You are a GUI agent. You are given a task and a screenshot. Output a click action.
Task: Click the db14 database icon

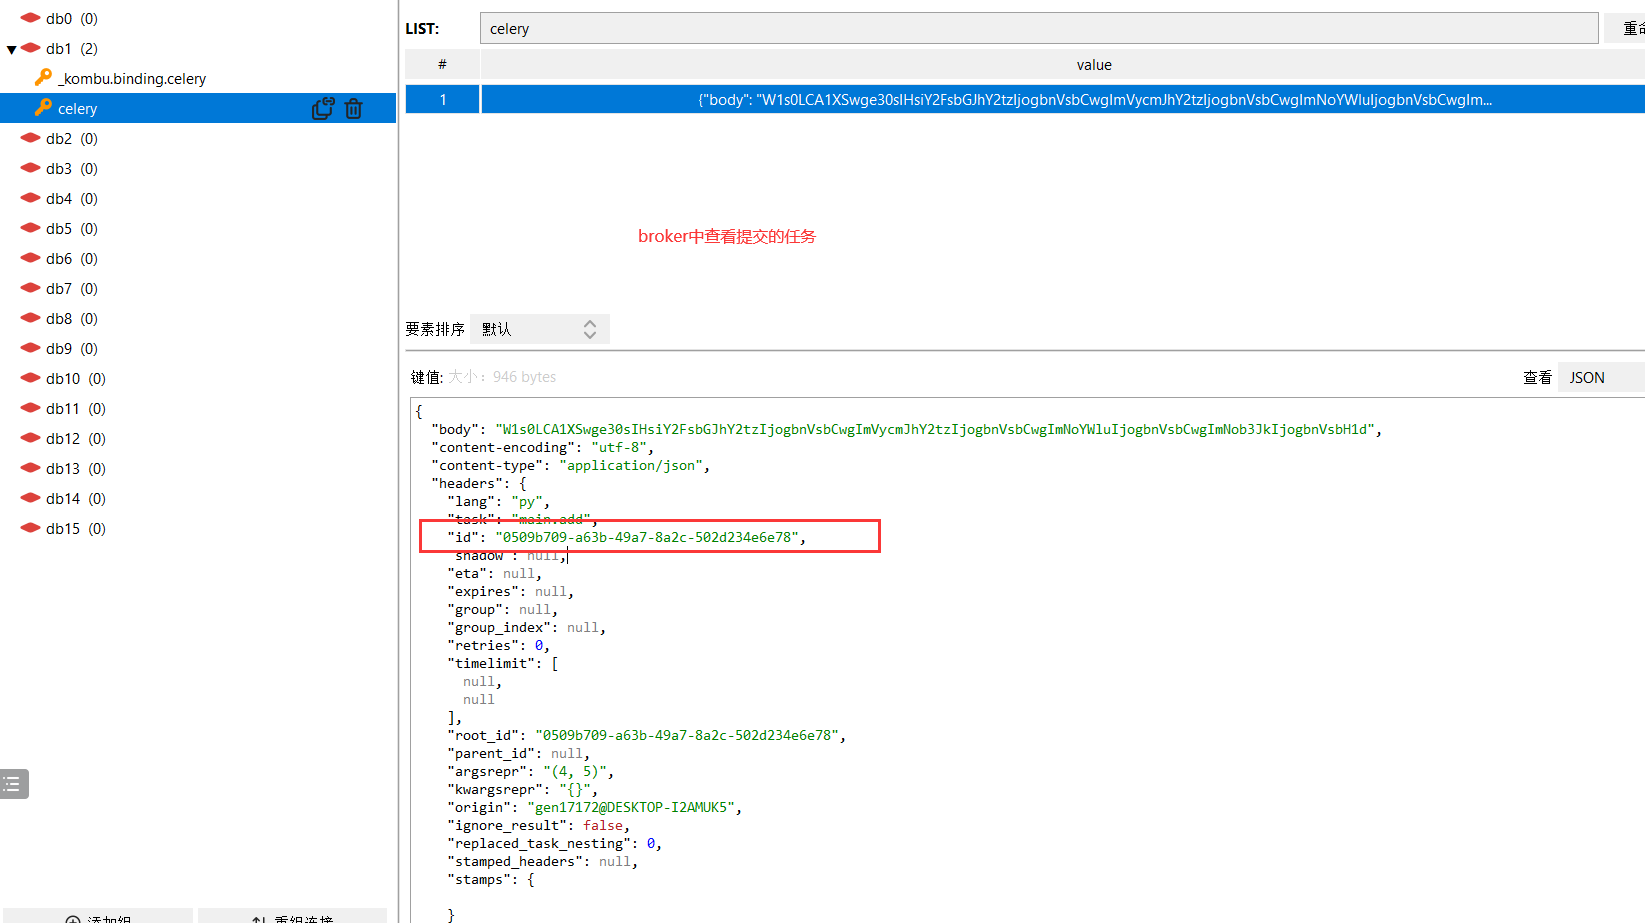[30, 498]
